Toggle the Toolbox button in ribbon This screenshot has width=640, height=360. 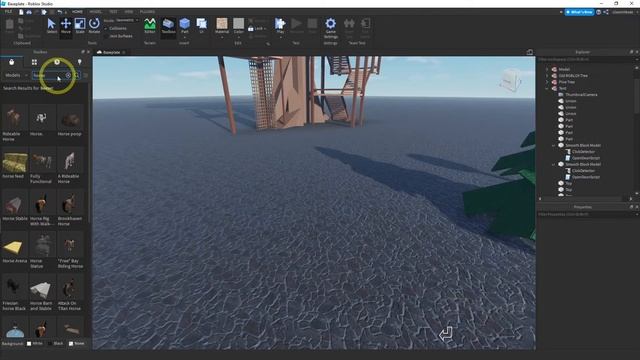tap(168, 26)
